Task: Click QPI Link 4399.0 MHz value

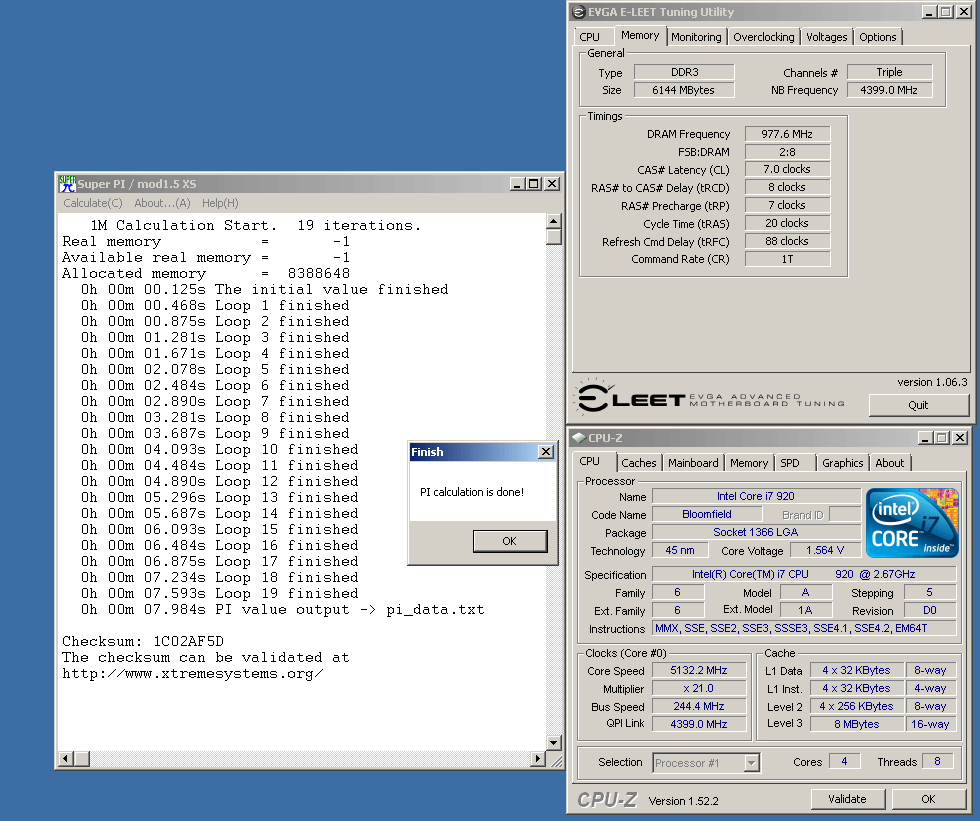Action: 699,724
